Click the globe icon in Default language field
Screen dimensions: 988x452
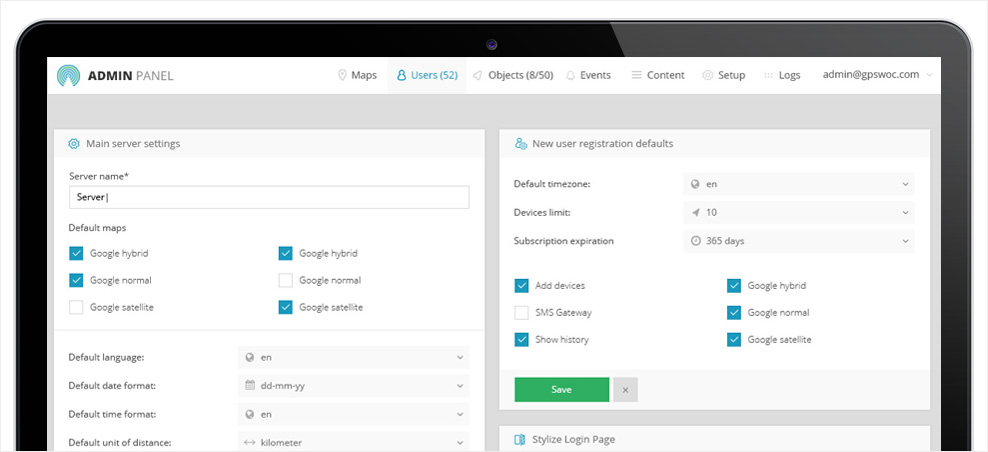[x=250, y=357]
